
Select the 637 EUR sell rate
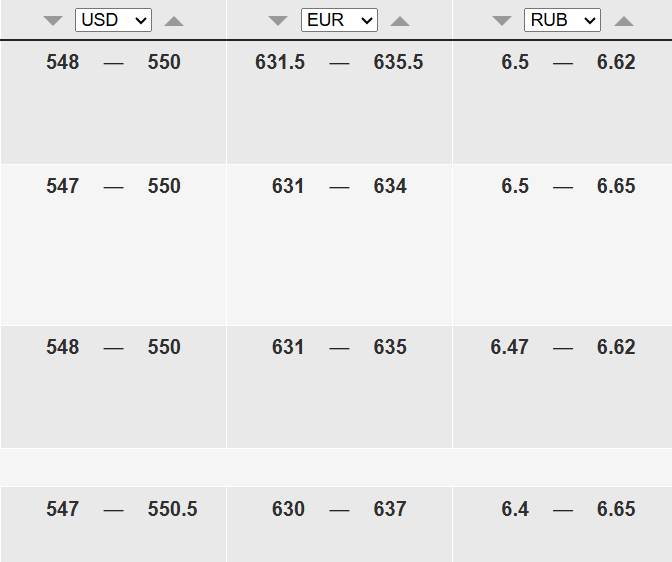pyautogui.click(x=390, y=509)
